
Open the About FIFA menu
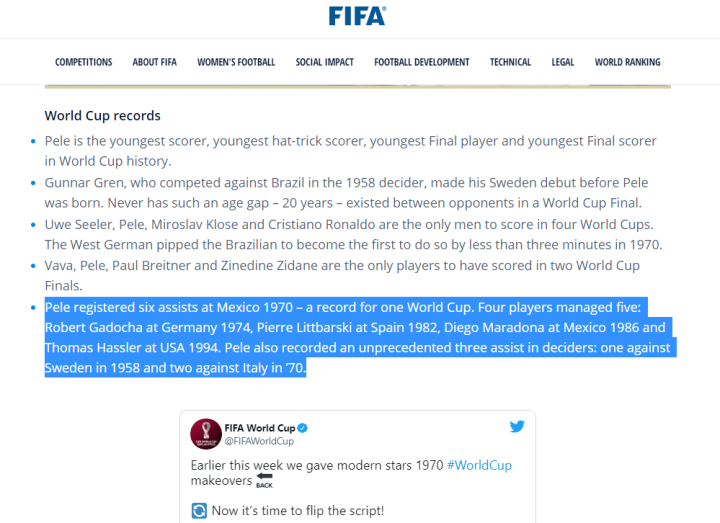[x=154, y=62]
